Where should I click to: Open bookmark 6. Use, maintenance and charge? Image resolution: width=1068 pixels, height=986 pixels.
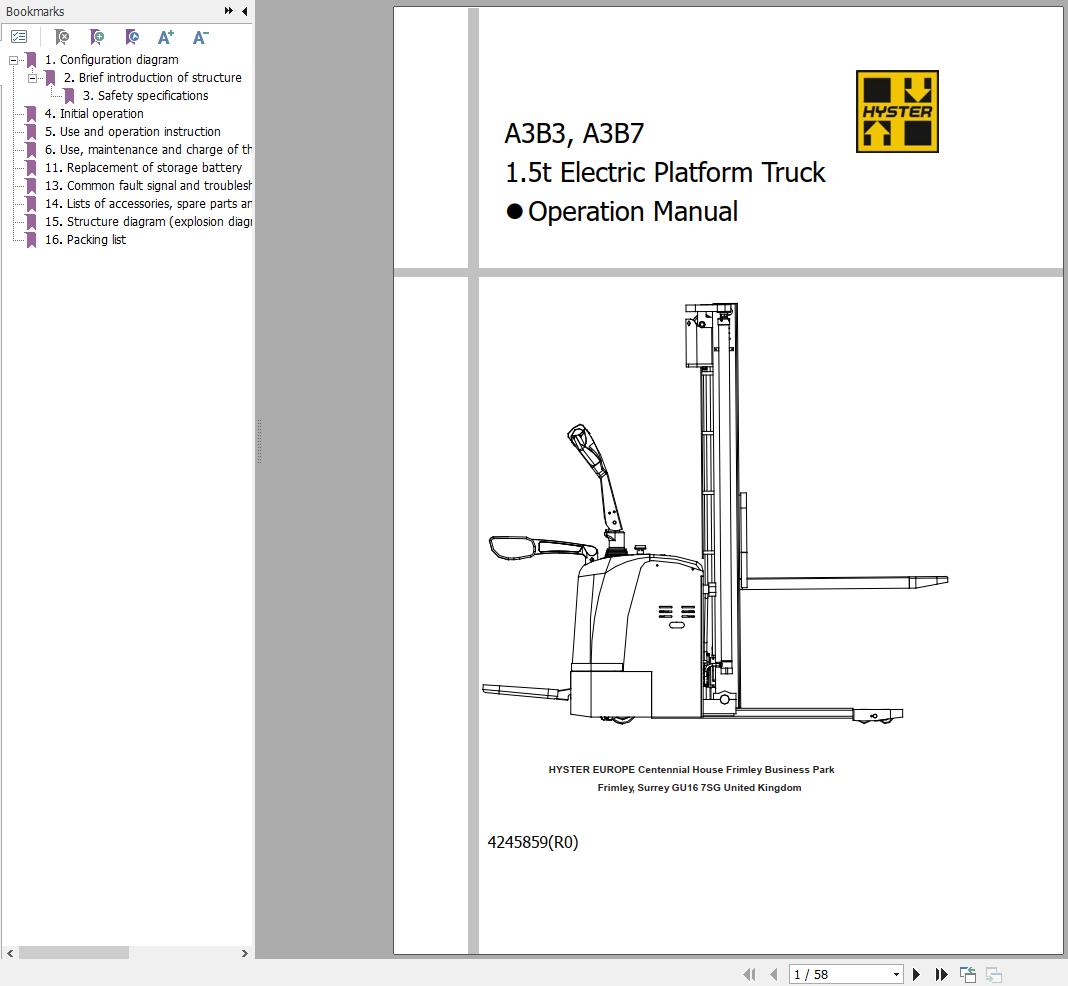(148, 150)
